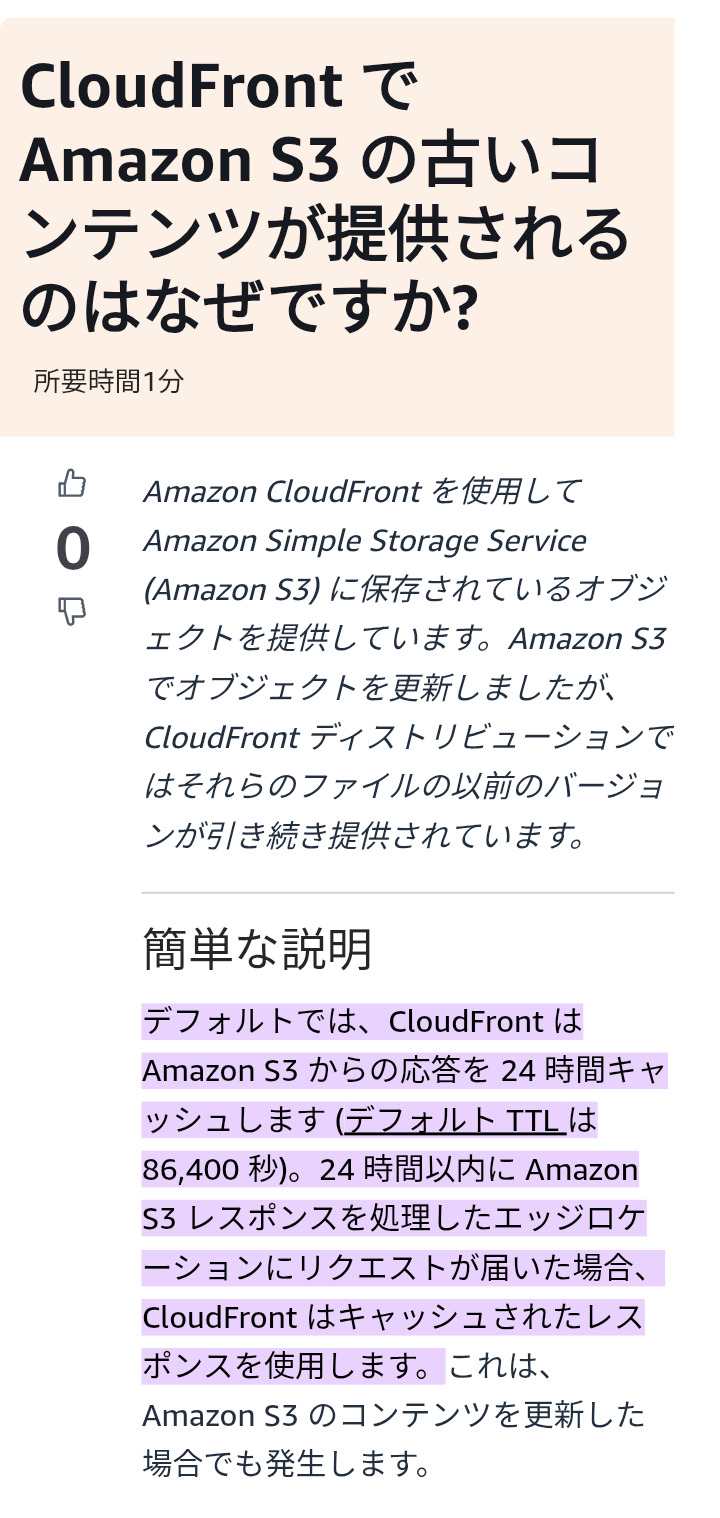Click the line "Amazon S3 のコンテンツを更新した"

(x=393, y=1415)
